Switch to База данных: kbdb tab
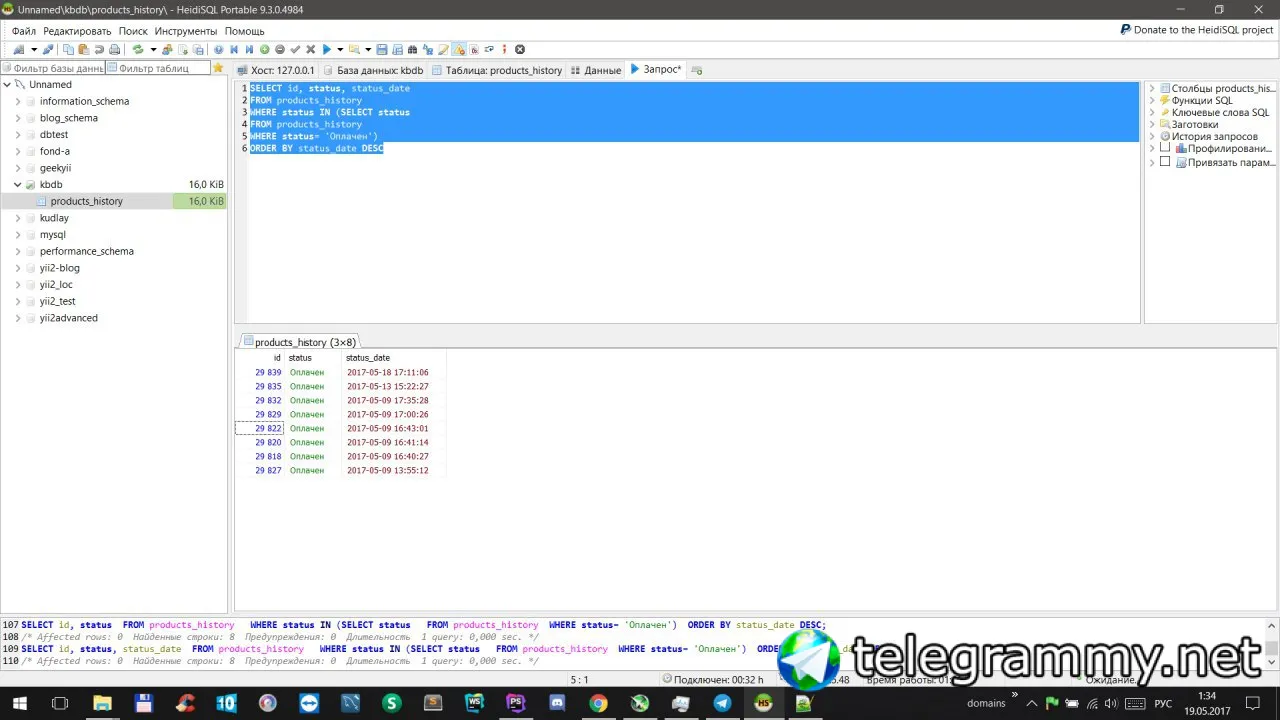The width and height of the screenshot is (1280, 720). (373, 70)
